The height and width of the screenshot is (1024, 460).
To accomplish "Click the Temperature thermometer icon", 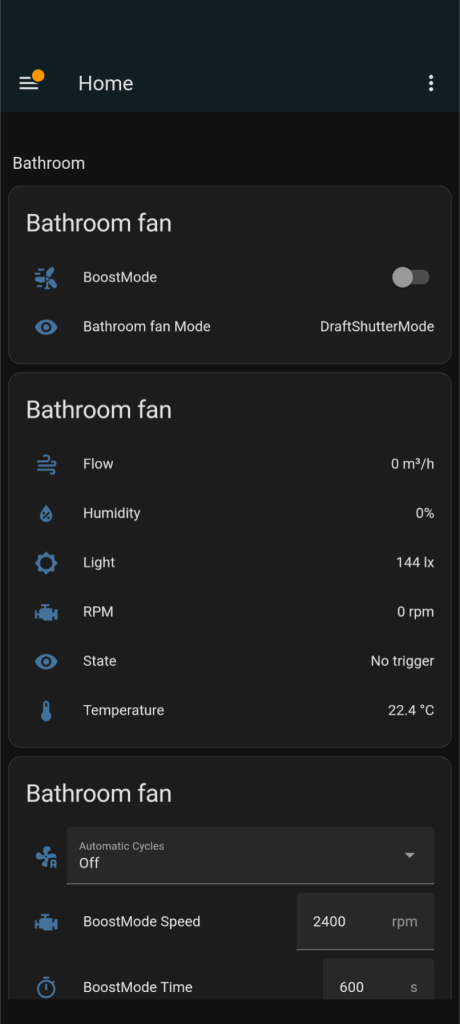I will tap(46, 711).
